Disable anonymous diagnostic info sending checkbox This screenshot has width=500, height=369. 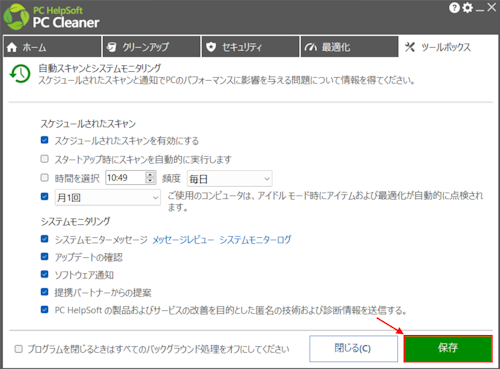point(44,309)
